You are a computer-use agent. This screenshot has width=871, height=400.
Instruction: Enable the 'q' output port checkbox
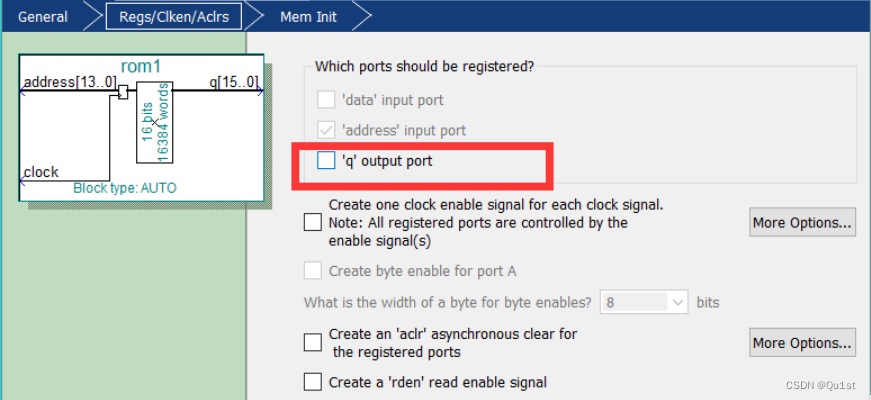[x=326, y=160]
